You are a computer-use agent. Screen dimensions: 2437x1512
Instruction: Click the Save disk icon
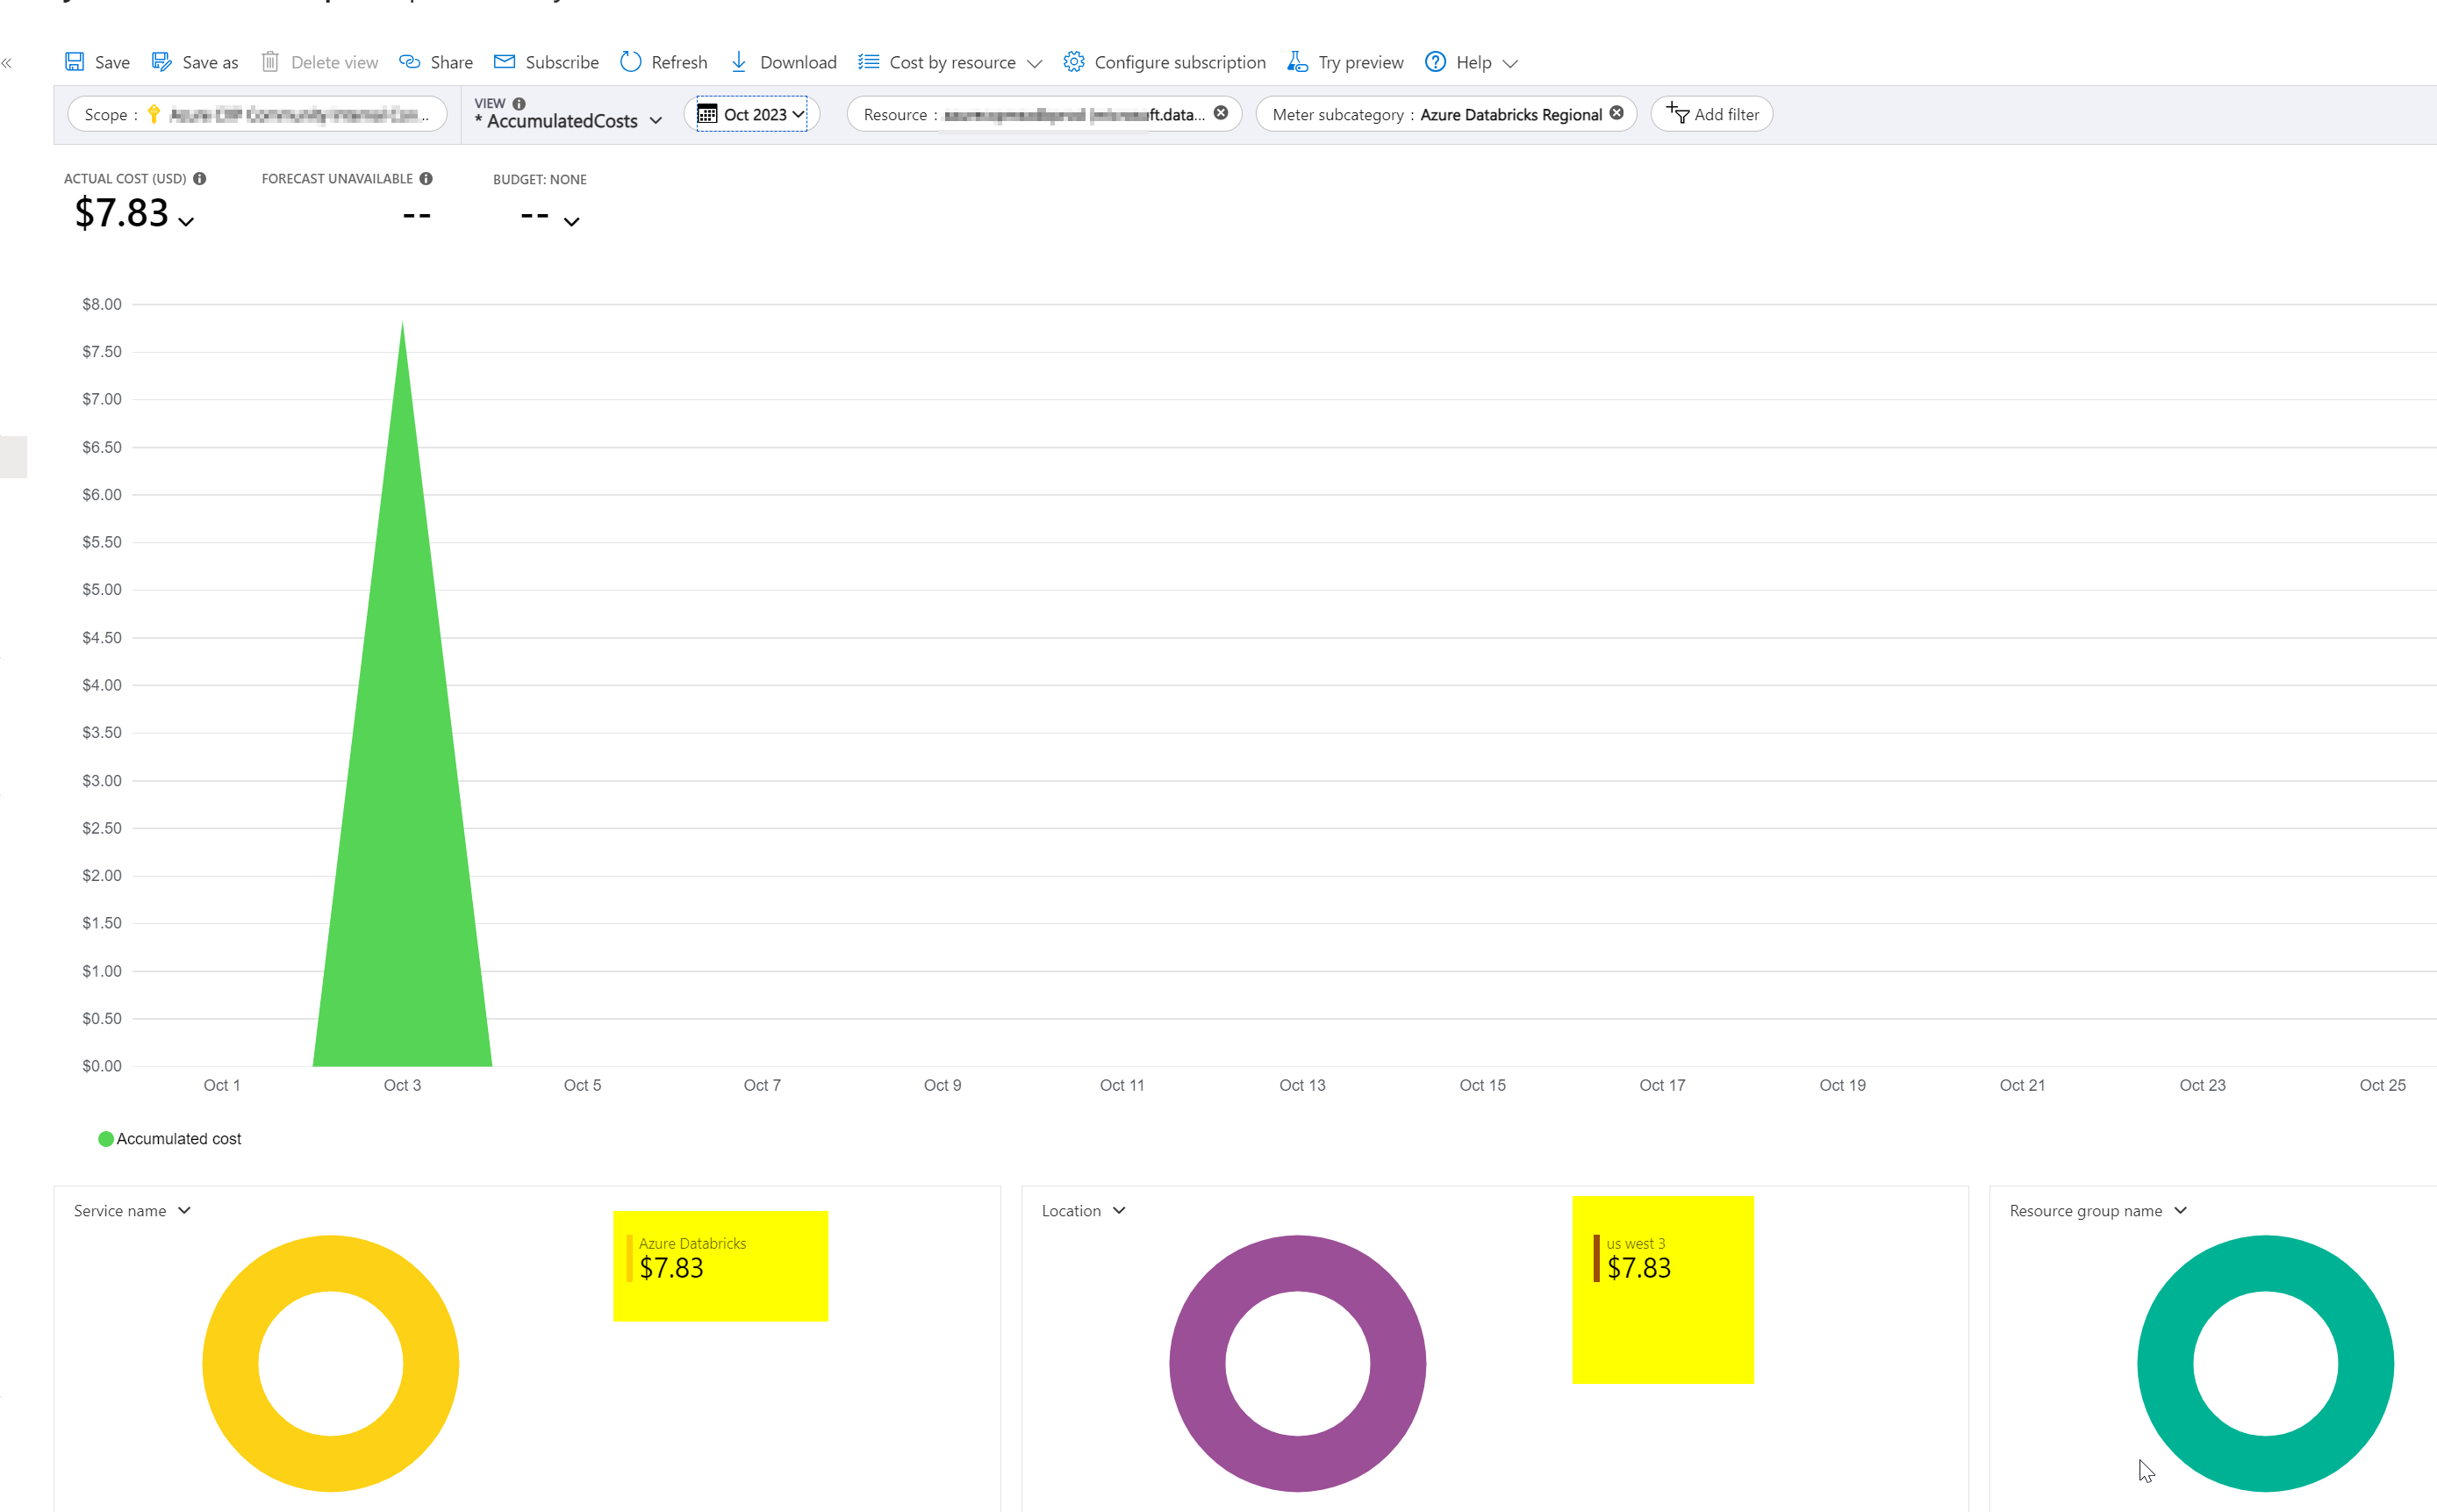click(74, 62)
